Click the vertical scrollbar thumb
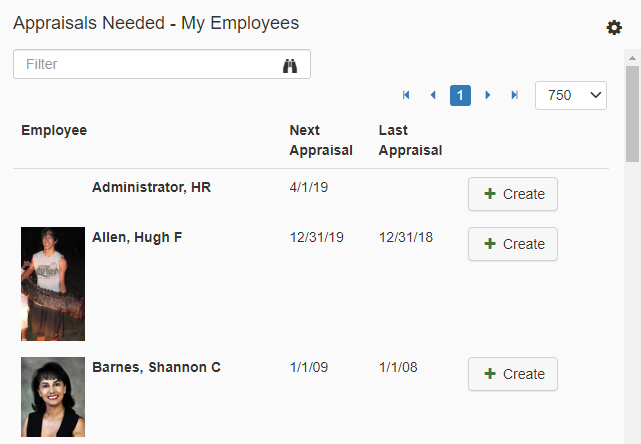Screen dimensions: 641x444 [x=632, y=110]
